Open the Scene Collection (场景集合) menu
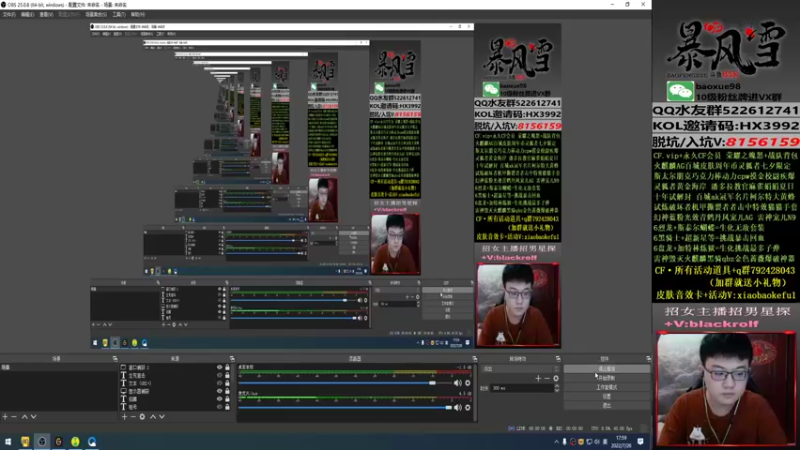 coord(96,15)
